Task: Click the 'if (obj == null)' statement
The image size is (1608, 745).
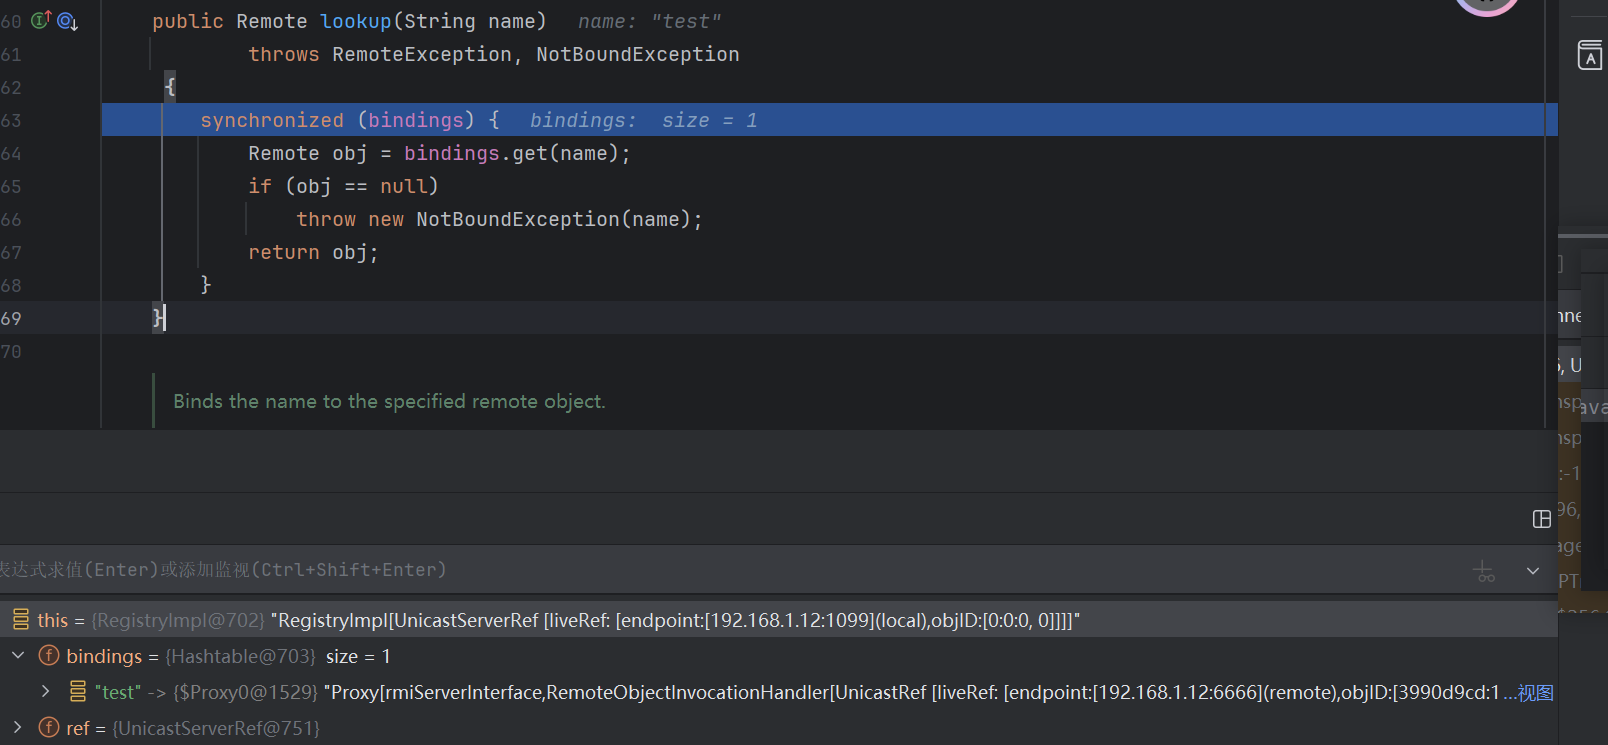Action: (344, 186)
